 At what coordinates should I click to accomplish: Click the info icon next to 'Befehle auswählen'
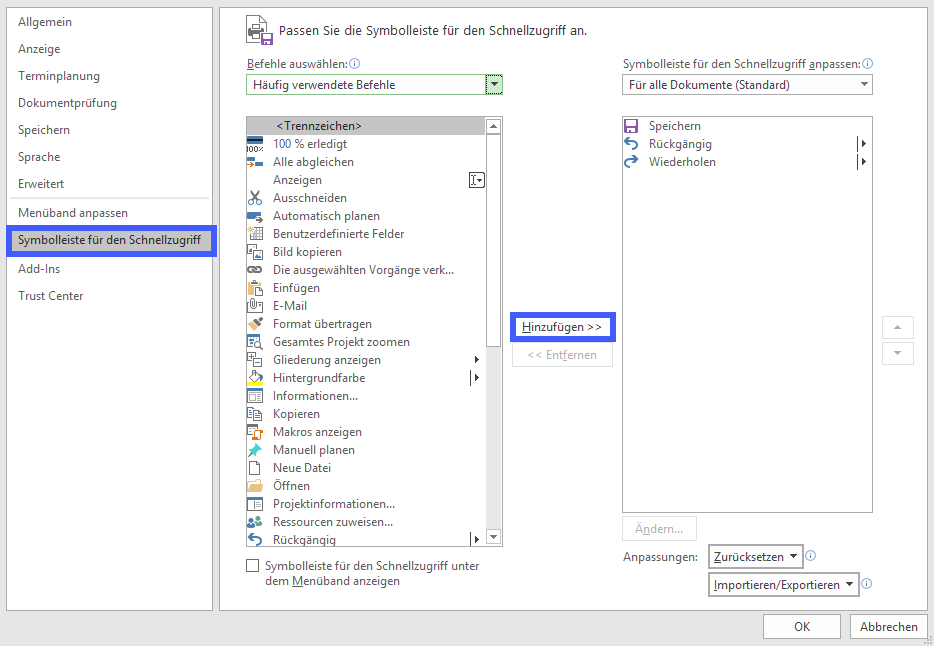pyautogui.click(x=355, y=64)
